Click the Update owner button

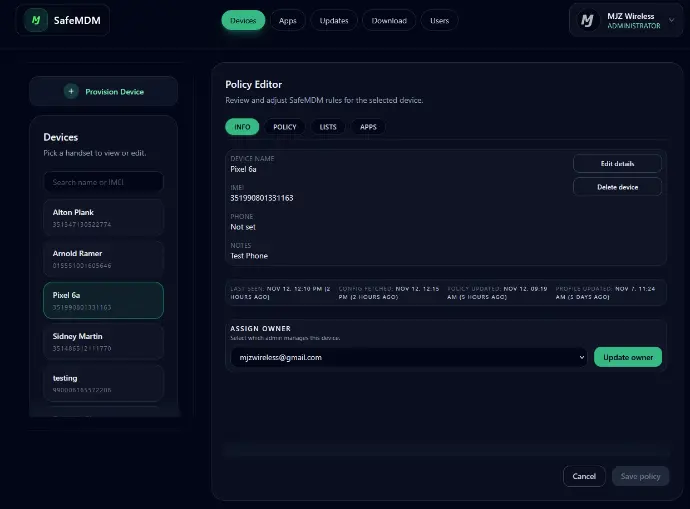click(627, 357)
